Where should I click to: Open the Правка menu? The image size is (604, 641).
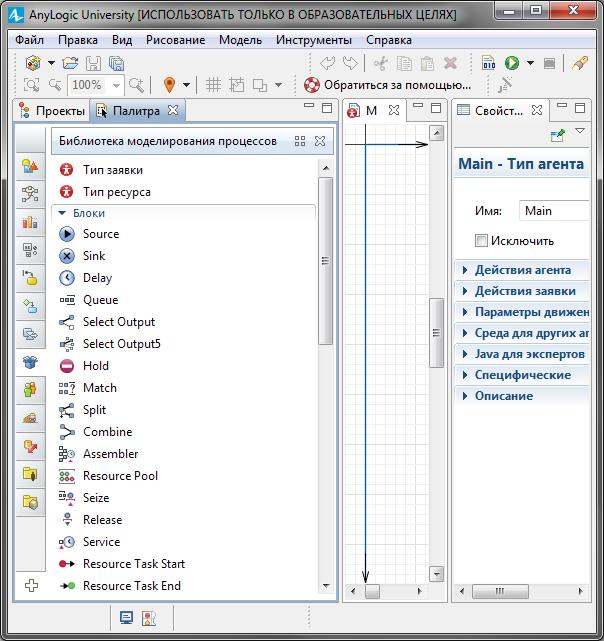[x=78, y=40]
